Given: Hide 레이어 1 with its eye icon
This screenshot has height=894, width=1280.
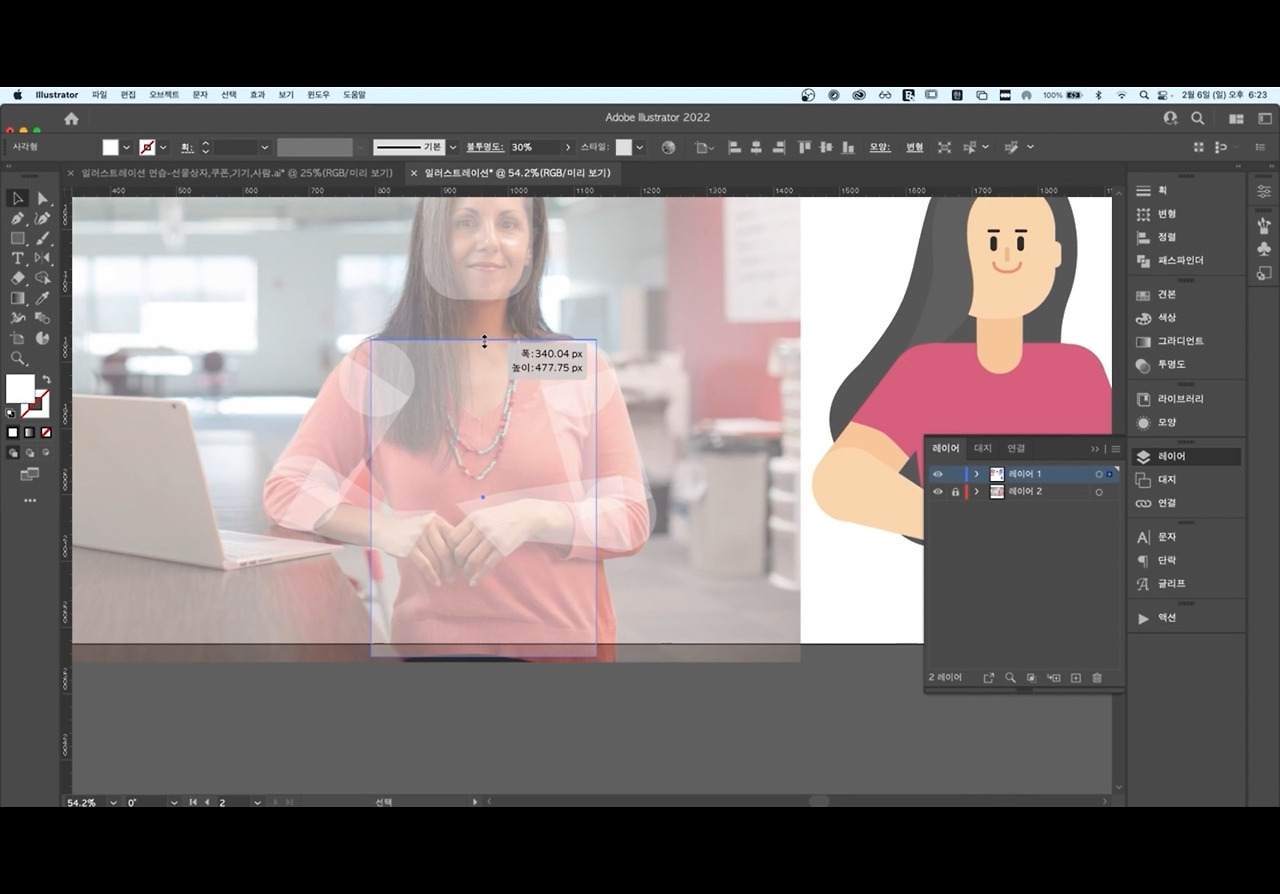Looking at the screenshot, I should coord(937,474).
